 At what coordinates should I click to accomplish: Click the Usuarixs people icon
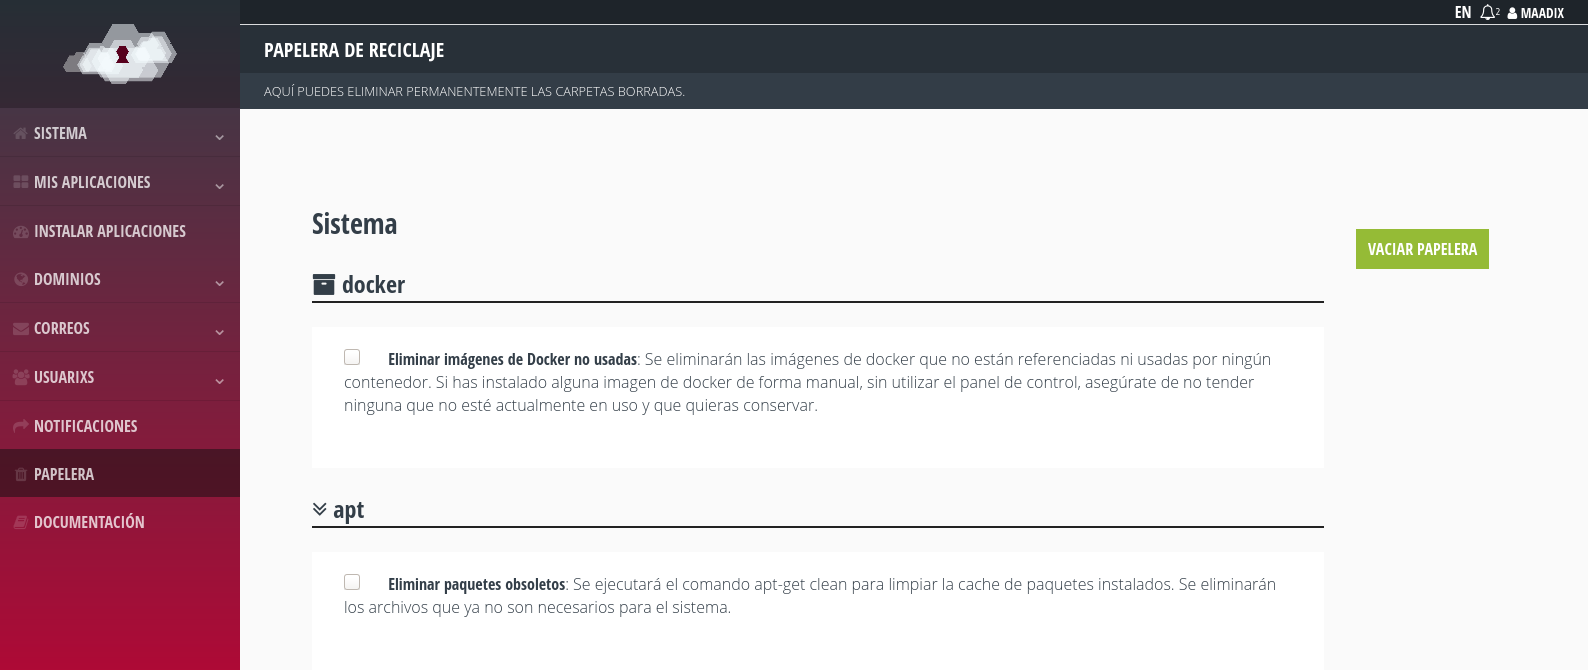coord(21,377)
